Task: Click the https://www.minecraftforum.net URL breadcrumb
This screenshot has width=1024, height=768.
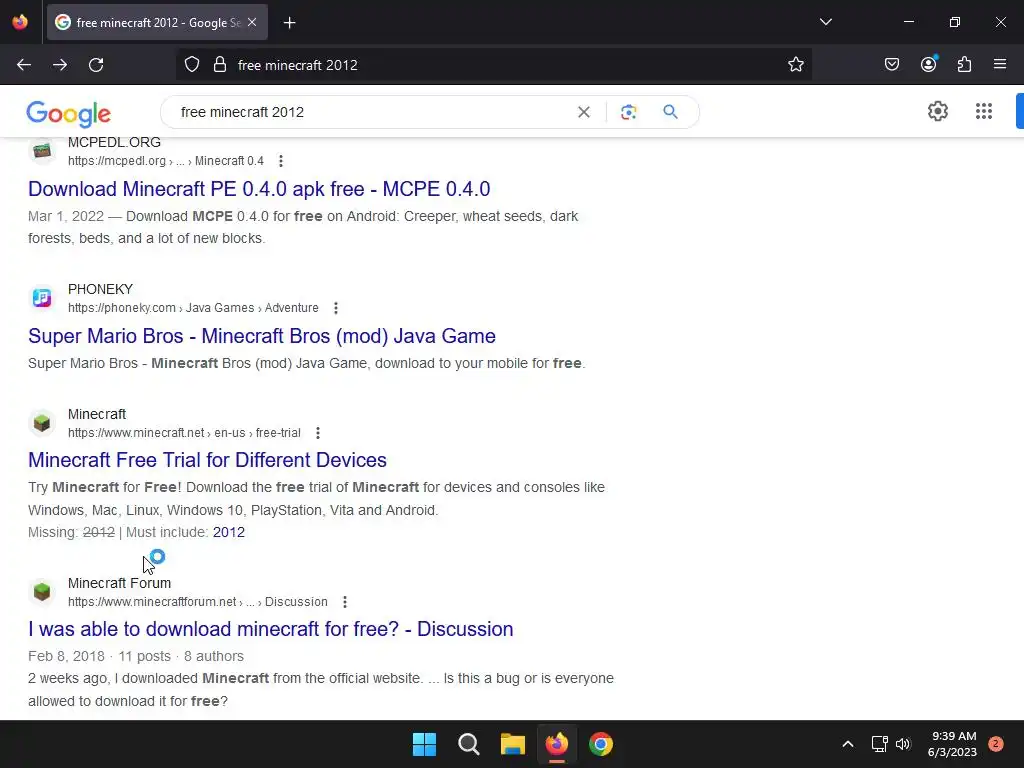Action: [198, 601]
